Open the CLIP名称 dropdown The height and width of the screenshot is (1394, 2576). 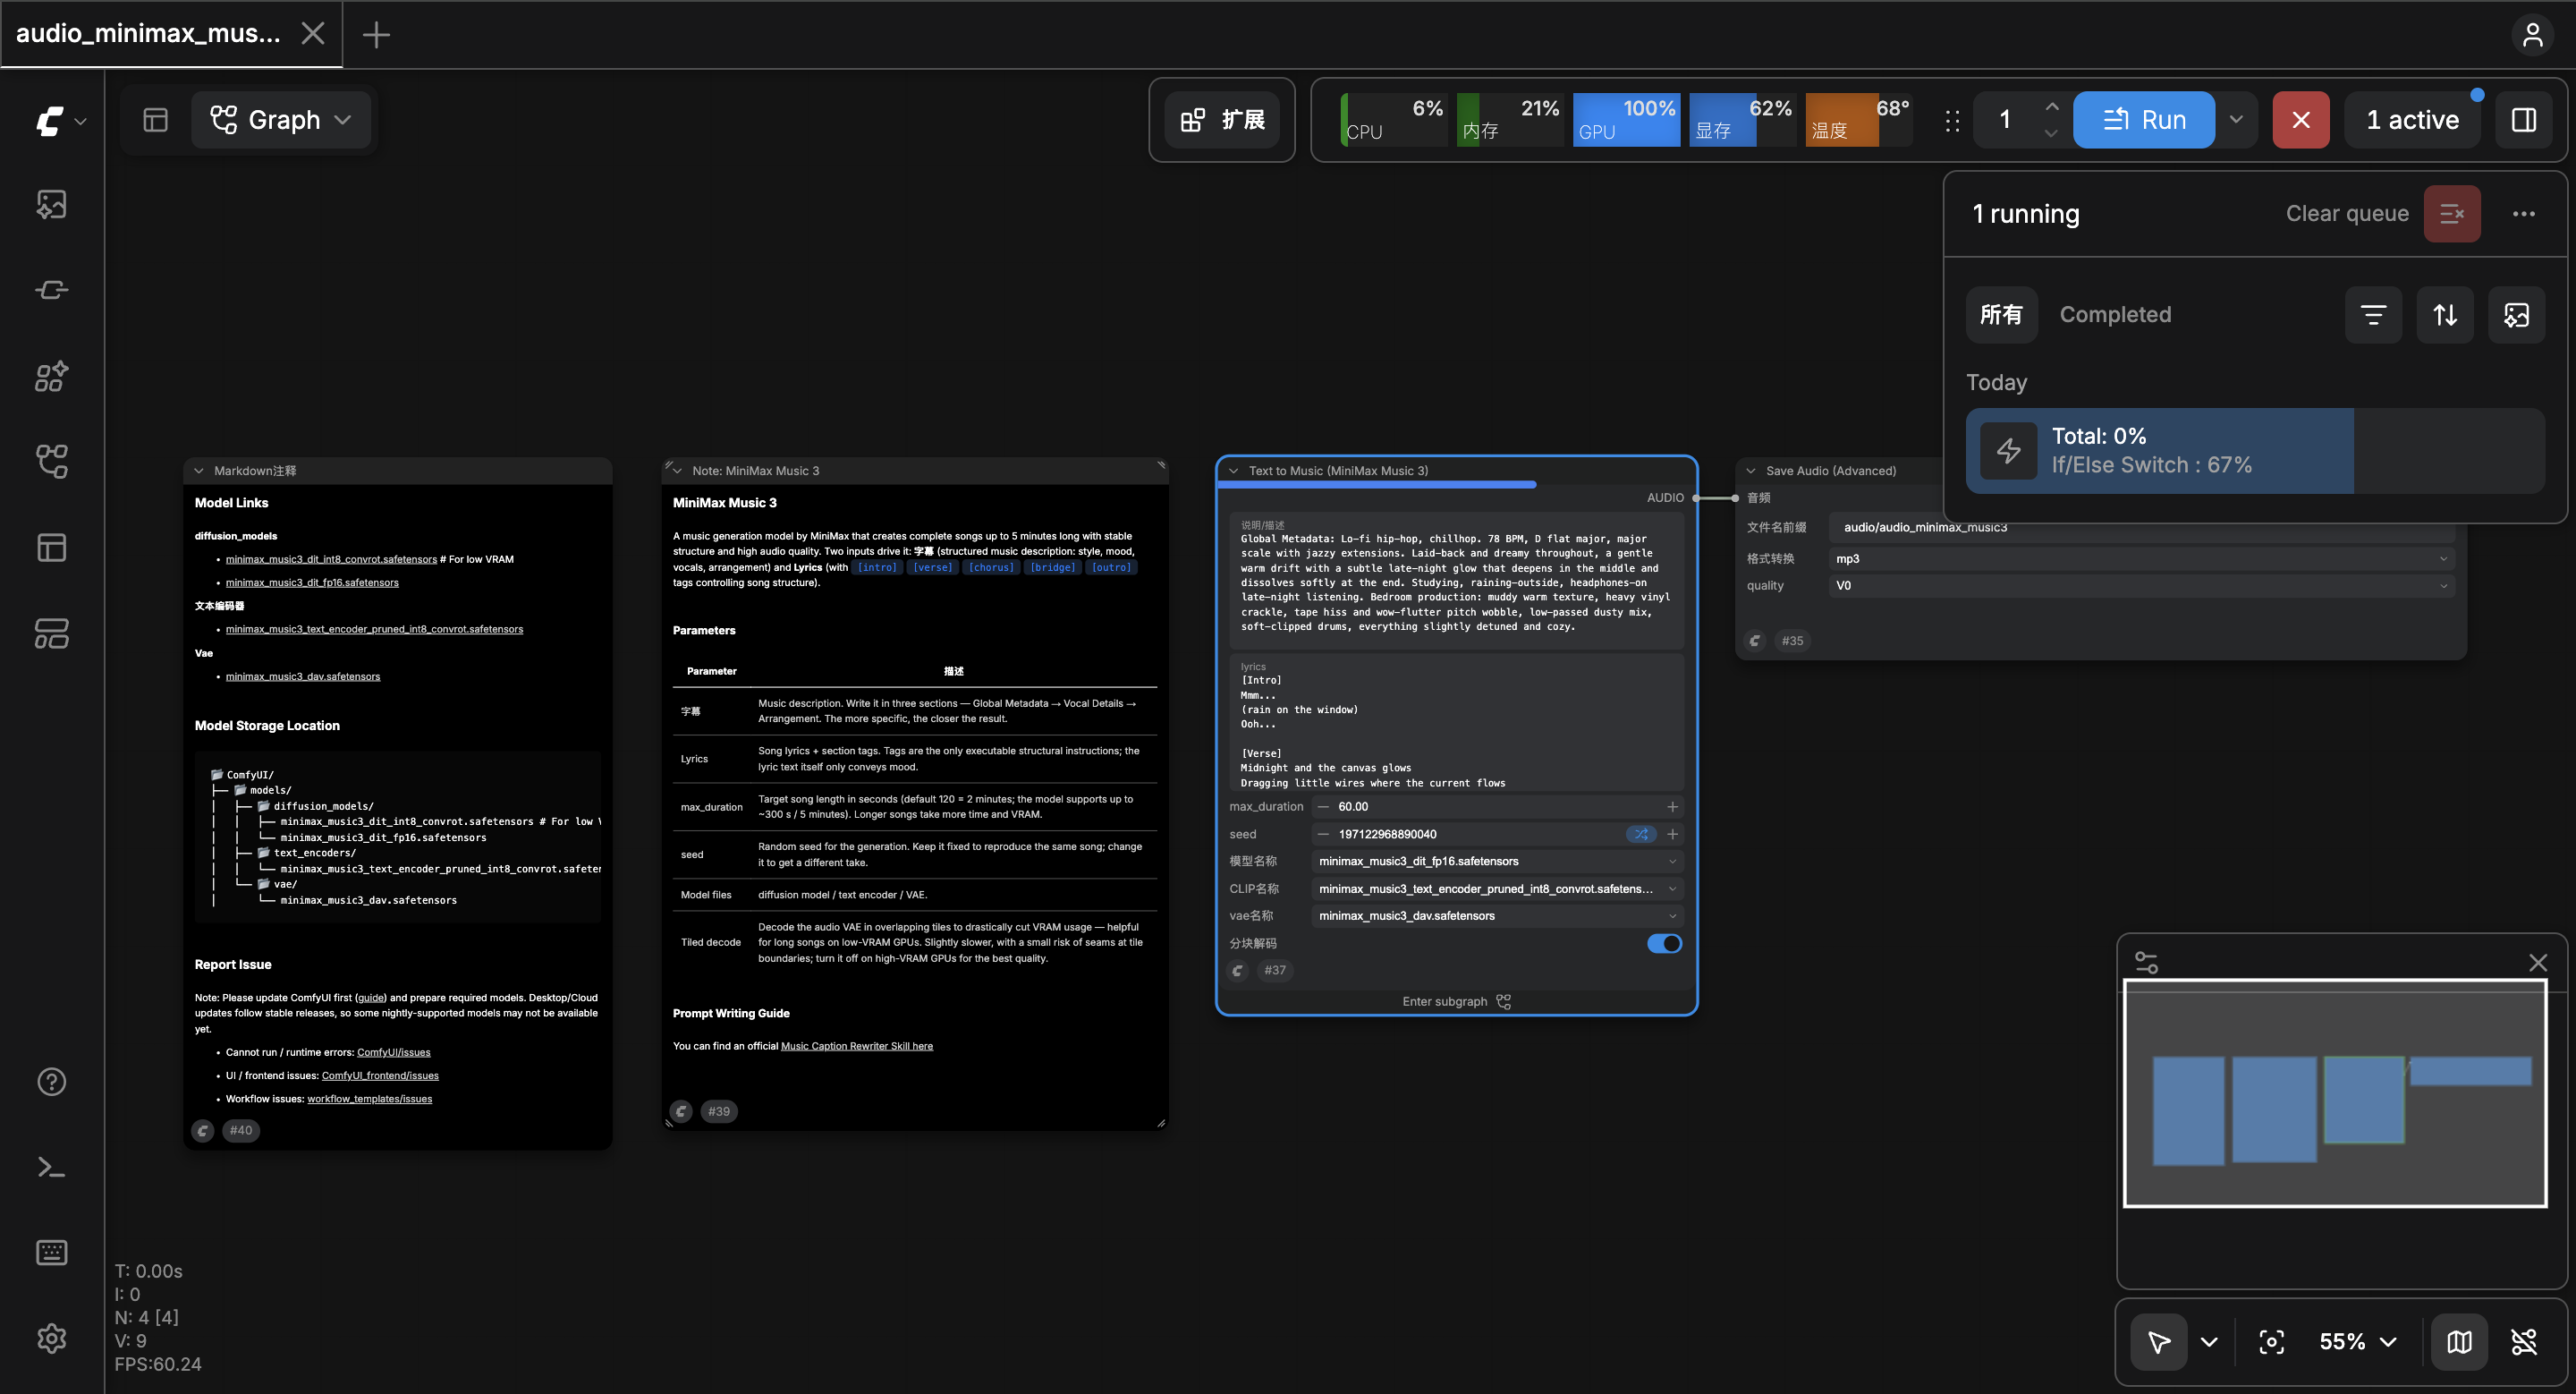[x=1497, y=888]
